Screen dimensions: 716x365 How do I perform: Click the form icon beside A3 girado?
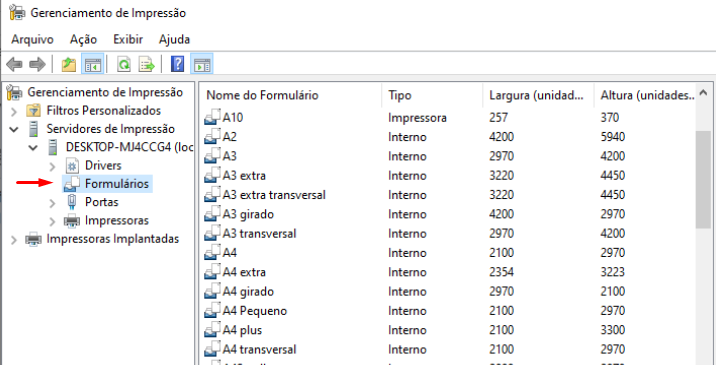211,214
